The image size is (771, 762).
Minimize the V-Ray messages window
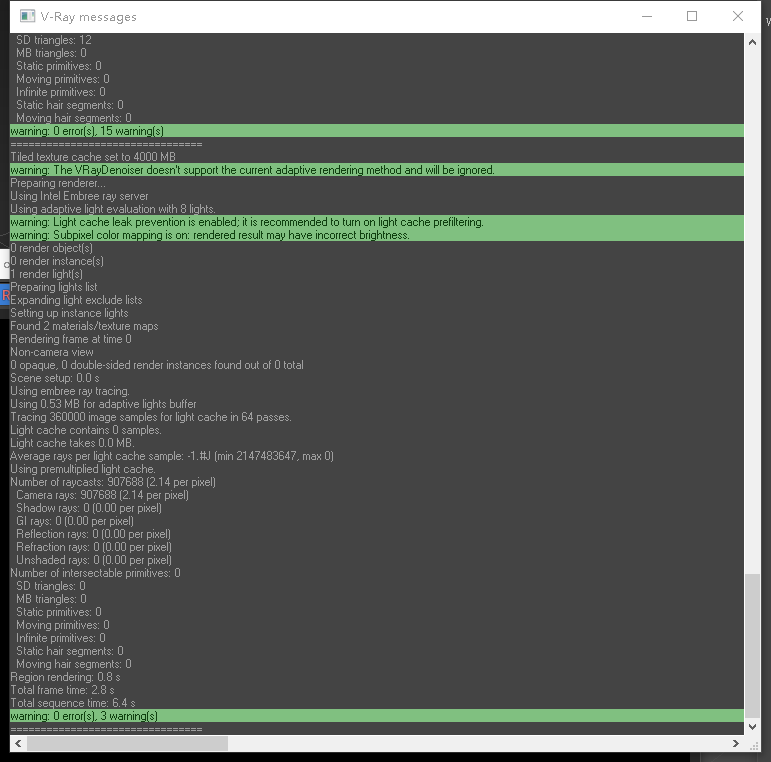(647, 16)
